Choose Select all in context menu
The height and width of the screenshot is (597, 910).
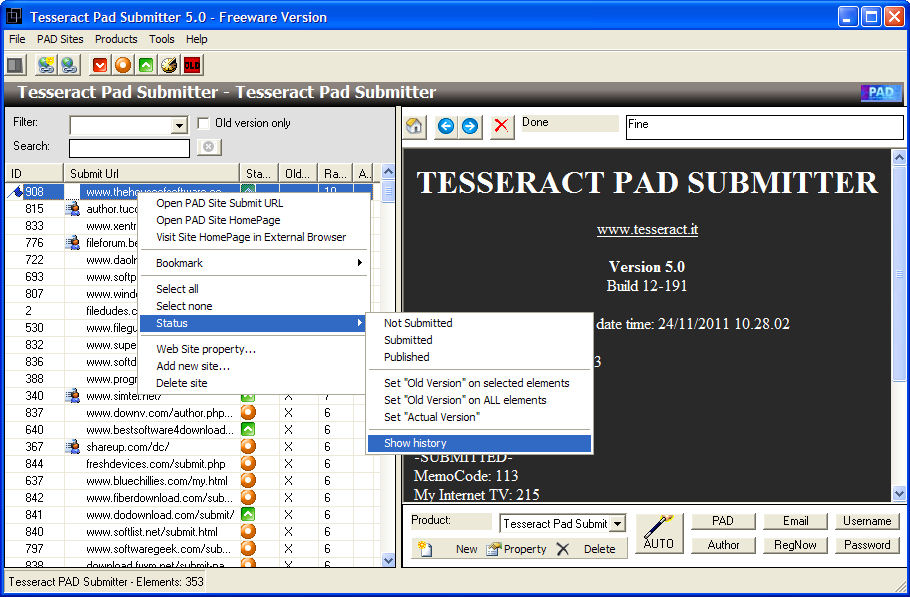pyautogui.click(x=253, y=289)
